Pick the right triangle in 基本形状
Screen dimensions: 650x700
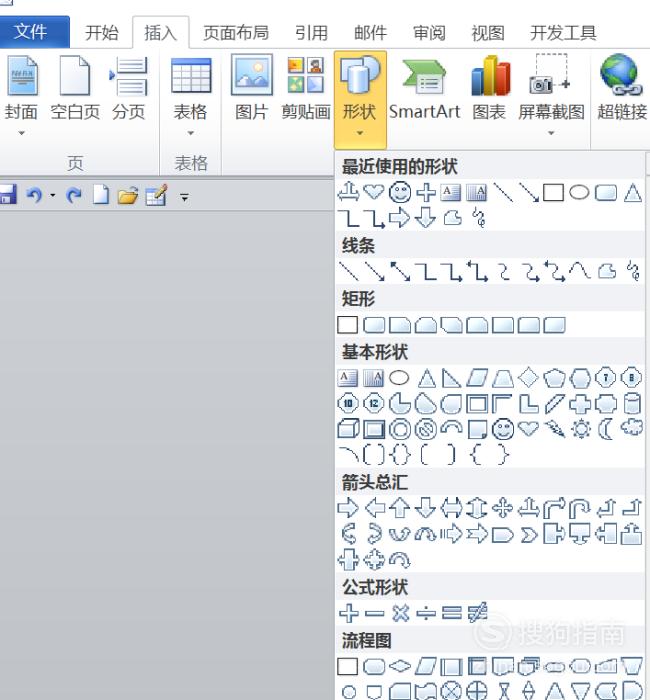451,379
